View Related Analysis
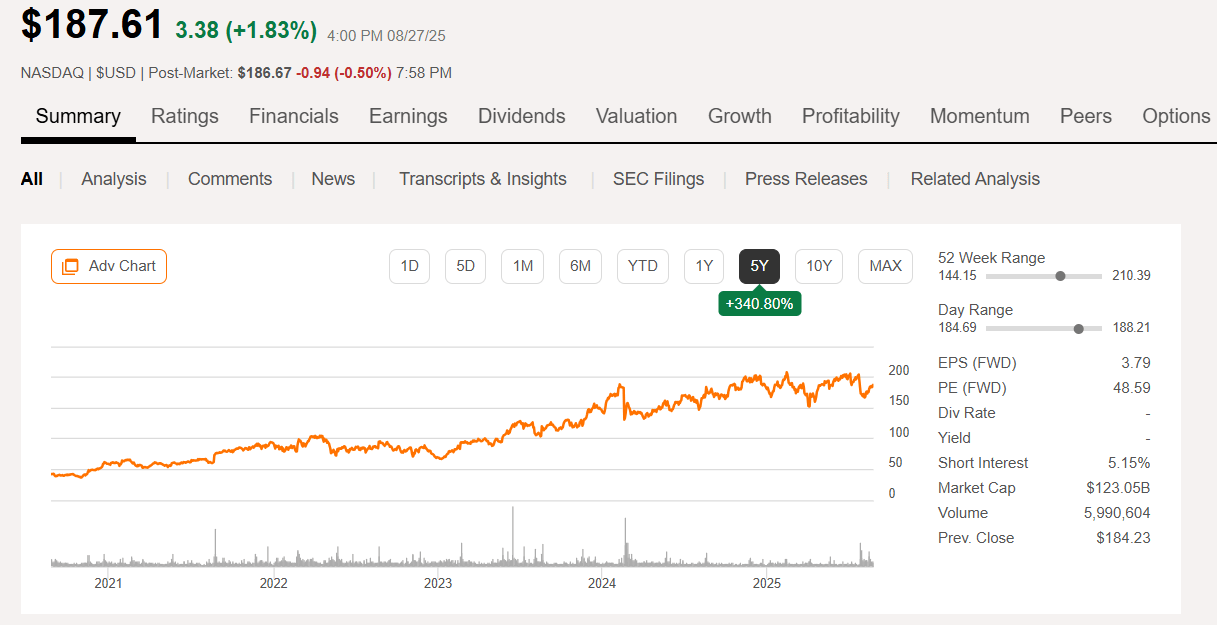 (974, 178)
